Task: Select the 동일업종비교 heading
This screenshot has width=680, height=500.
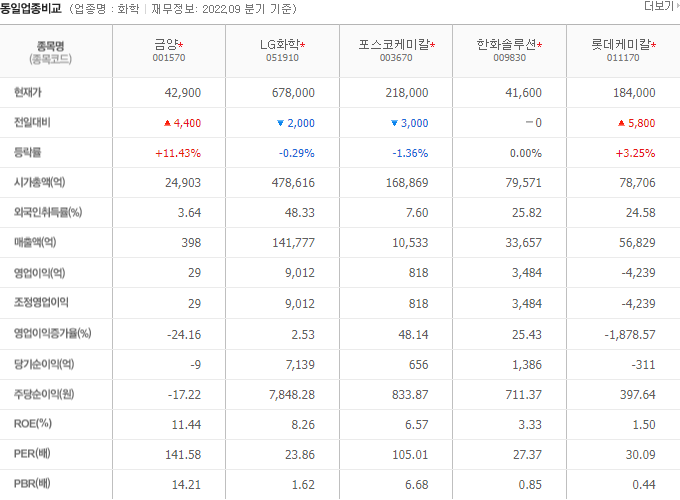Action: click(31, 9)
